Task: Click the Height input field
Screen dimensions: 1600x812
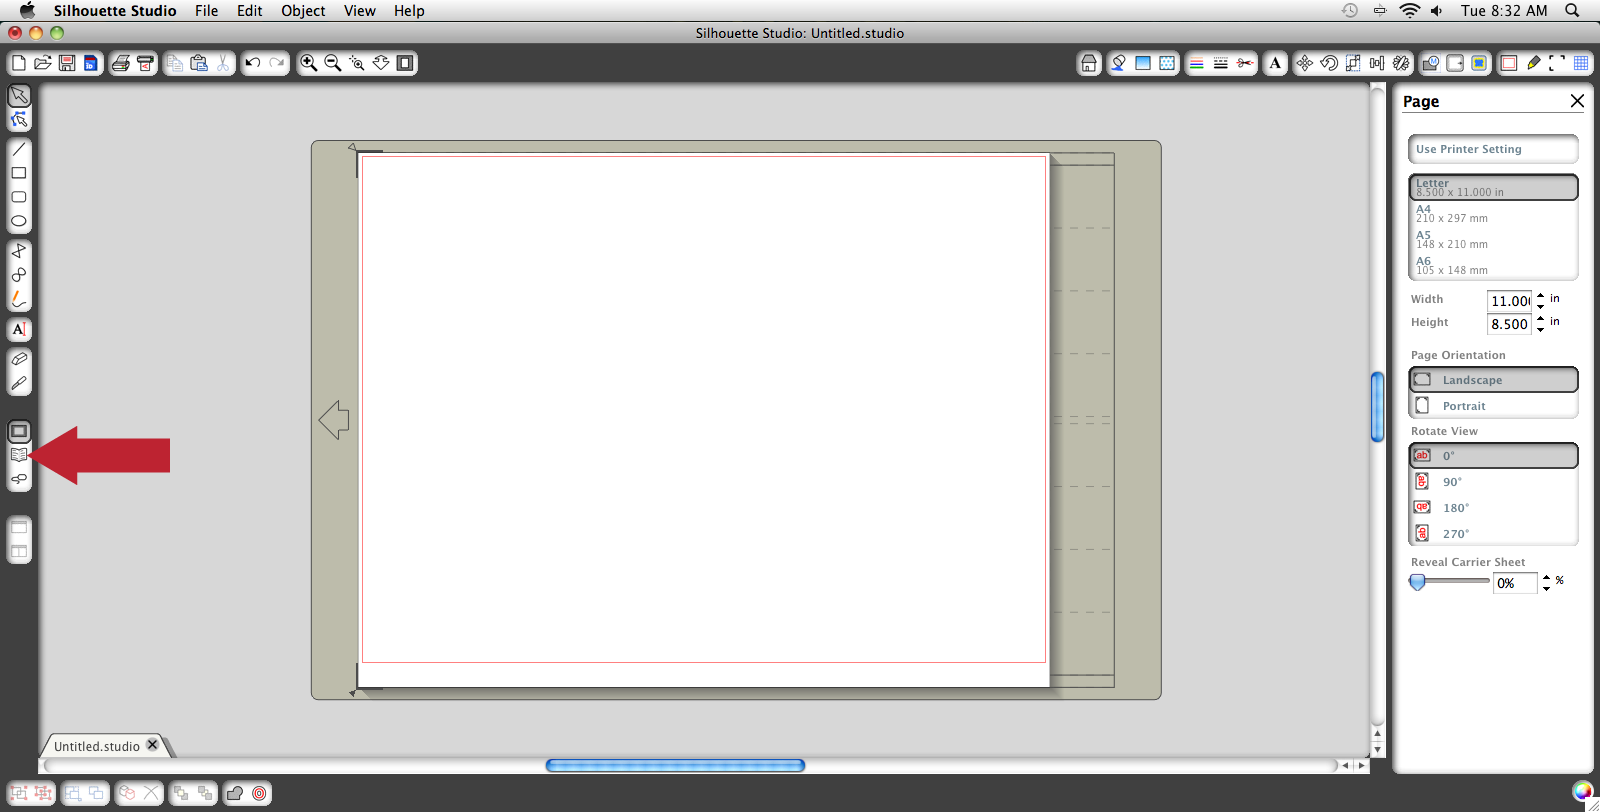Action: [x=1510, y=324]
